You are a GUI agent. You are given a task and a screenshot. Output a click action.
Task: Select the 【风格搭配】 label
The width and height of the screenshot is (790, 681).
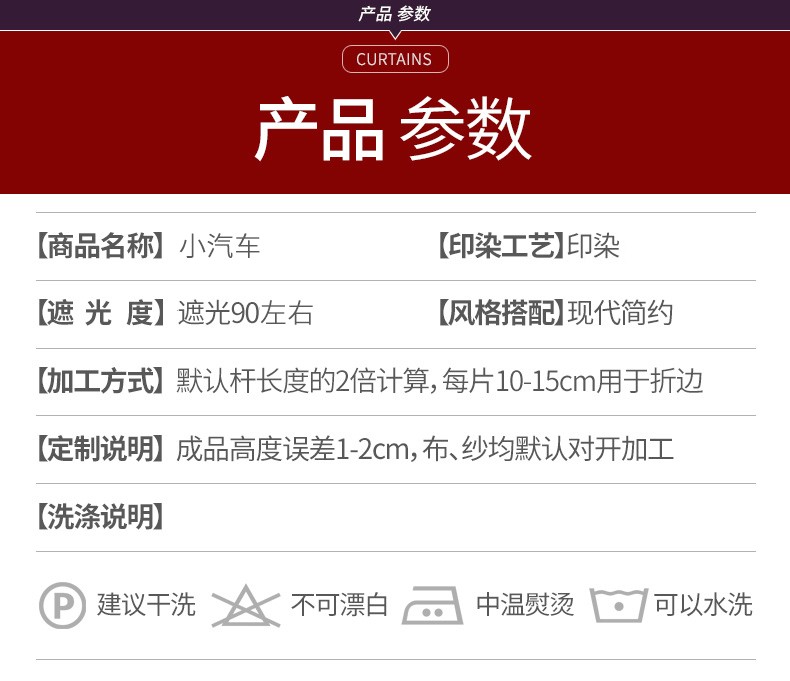496,313
